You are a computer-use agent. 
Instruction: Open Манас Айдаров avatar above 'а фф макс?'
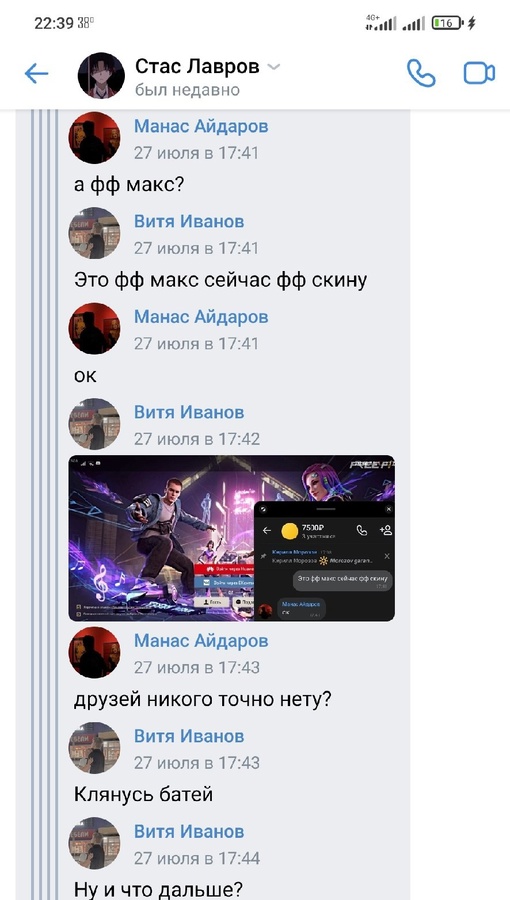tap(94, 138)
